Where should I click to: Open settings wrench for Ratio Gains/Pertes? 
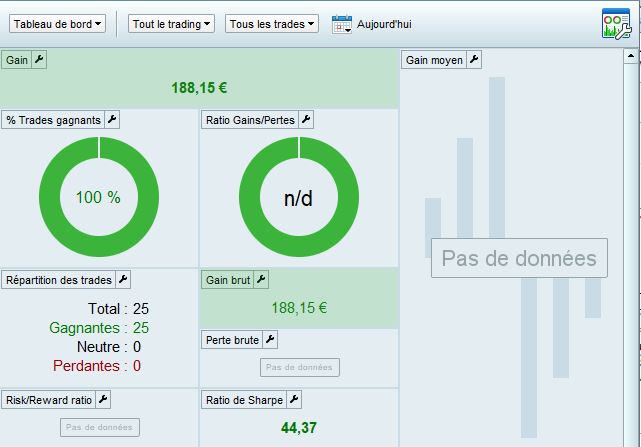pos(306,120)
